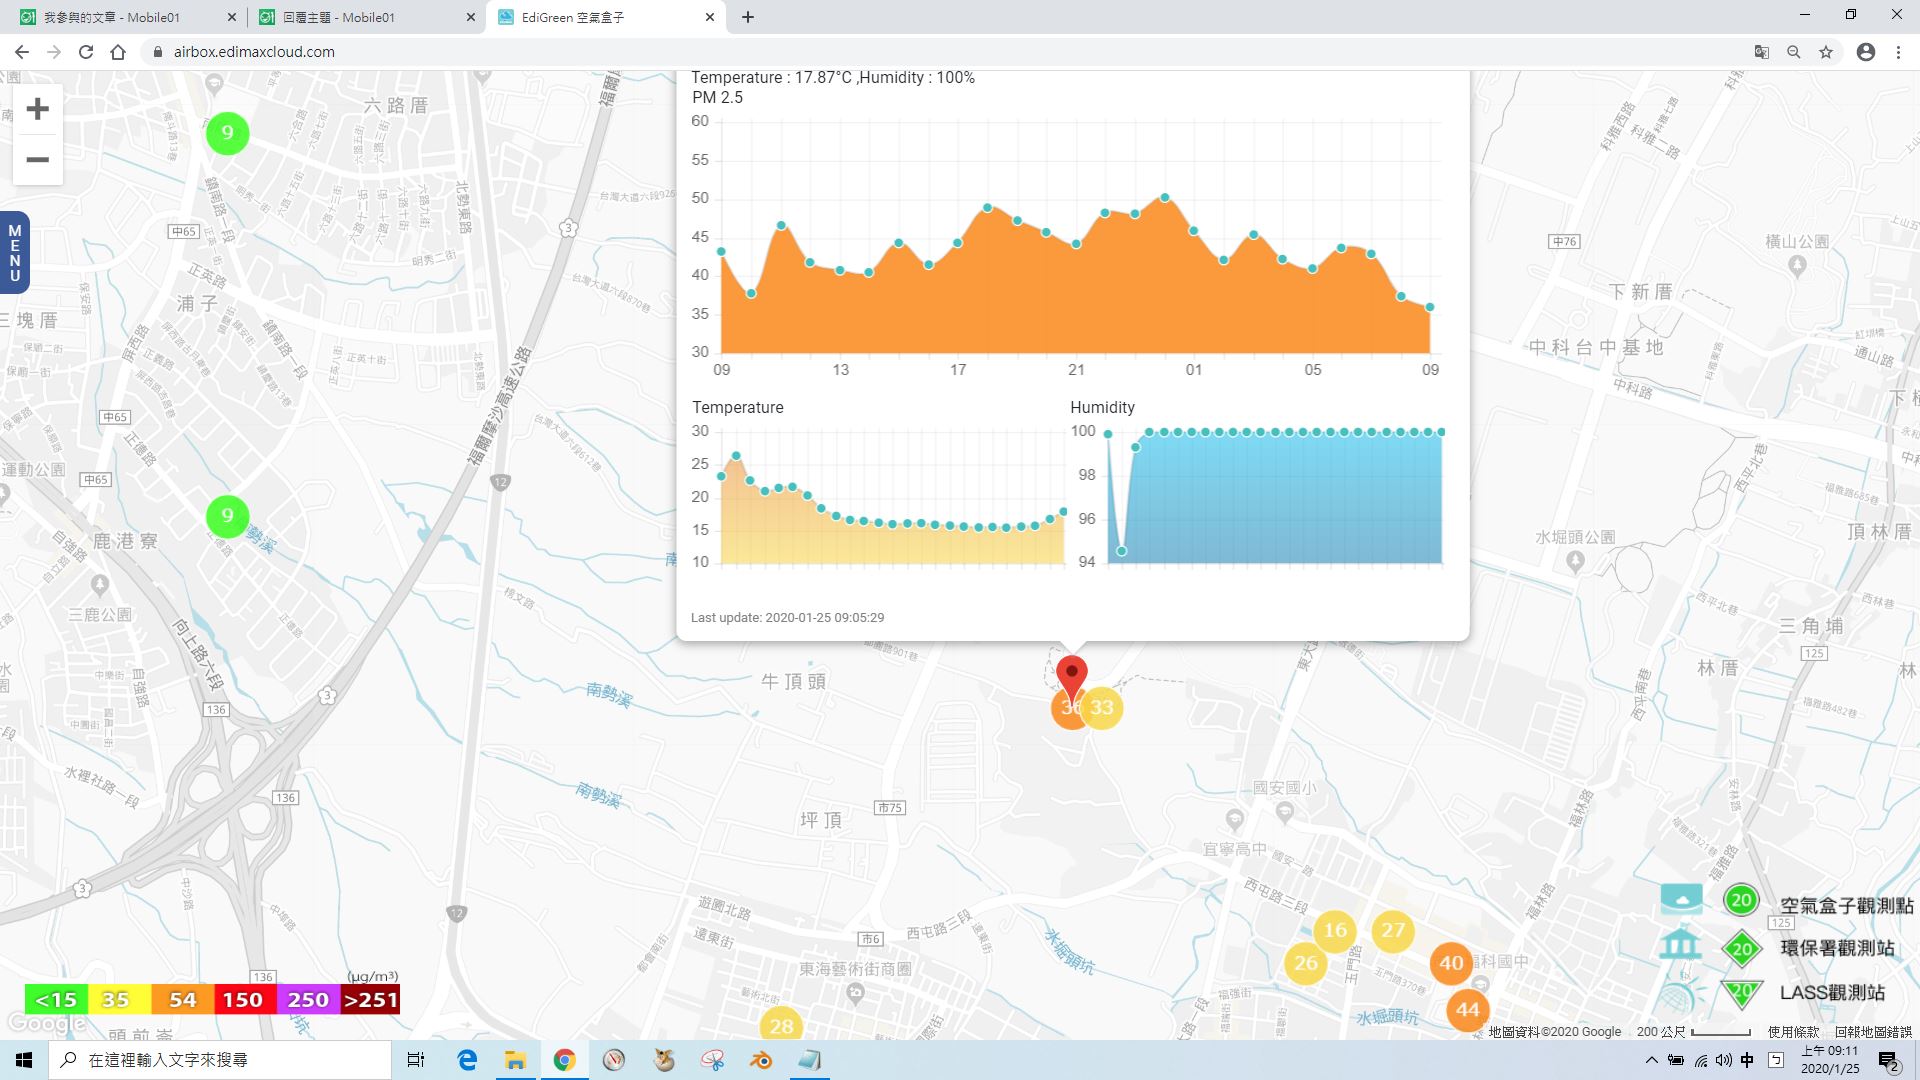
Task: Click the lowest humidity data point near 94
Action: coord(1121,551)
